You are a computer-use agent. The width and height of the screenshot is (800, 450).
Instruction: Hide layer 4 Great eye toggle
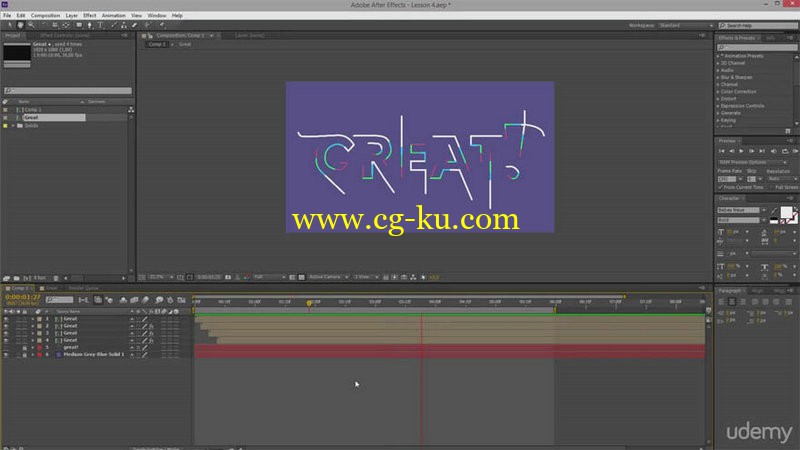point(6,340)
